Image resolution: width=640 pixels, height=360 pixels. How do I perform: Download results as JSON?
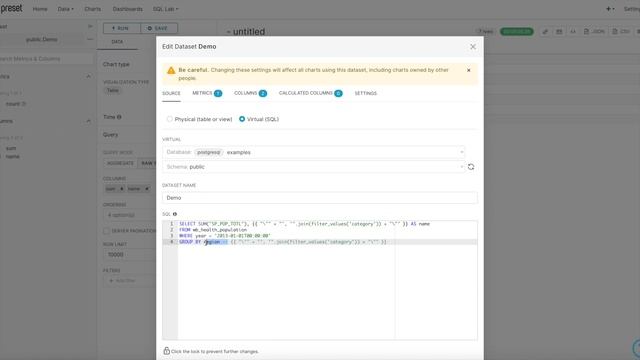point(594,31)
